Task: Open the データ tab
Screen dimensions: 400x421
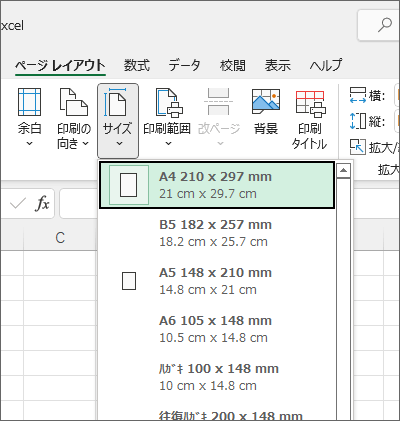Action: 184,65
